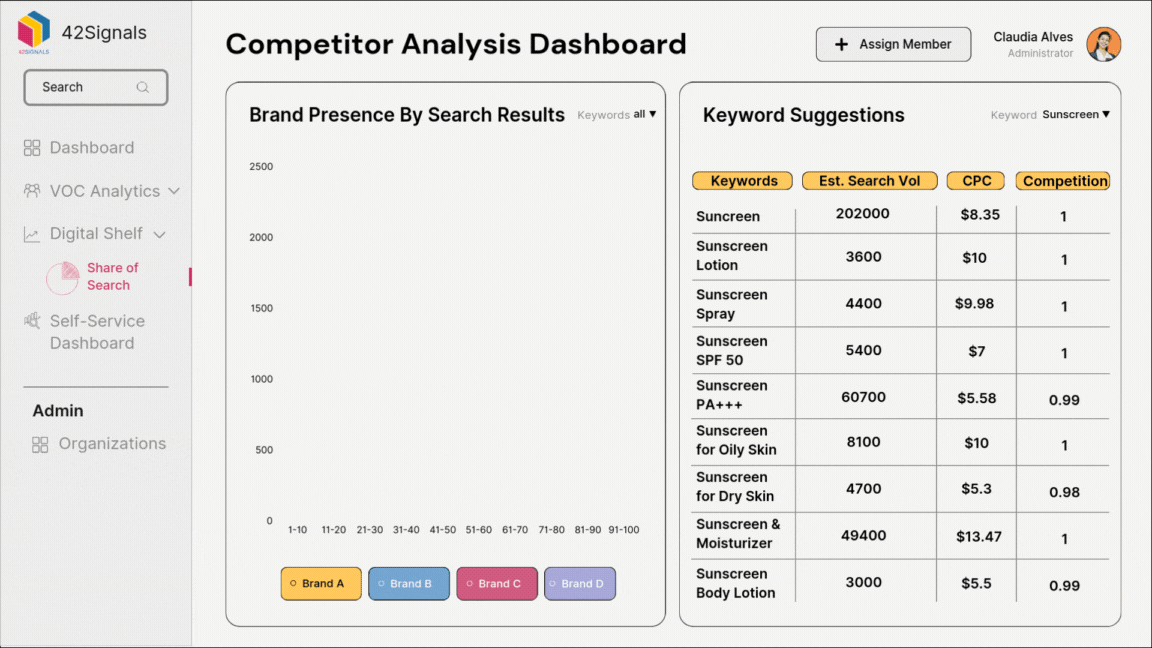
Task: Sort by the Est. Search Vol column header
Action: pos(869,180)
